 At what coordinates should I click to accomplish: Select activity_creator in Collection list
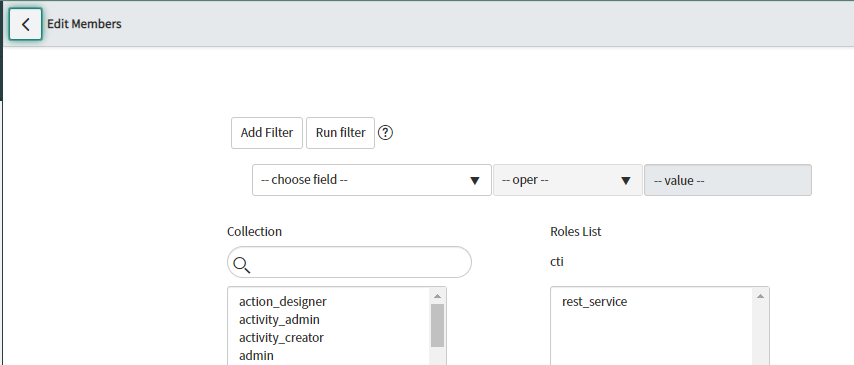tap(281, 337)
